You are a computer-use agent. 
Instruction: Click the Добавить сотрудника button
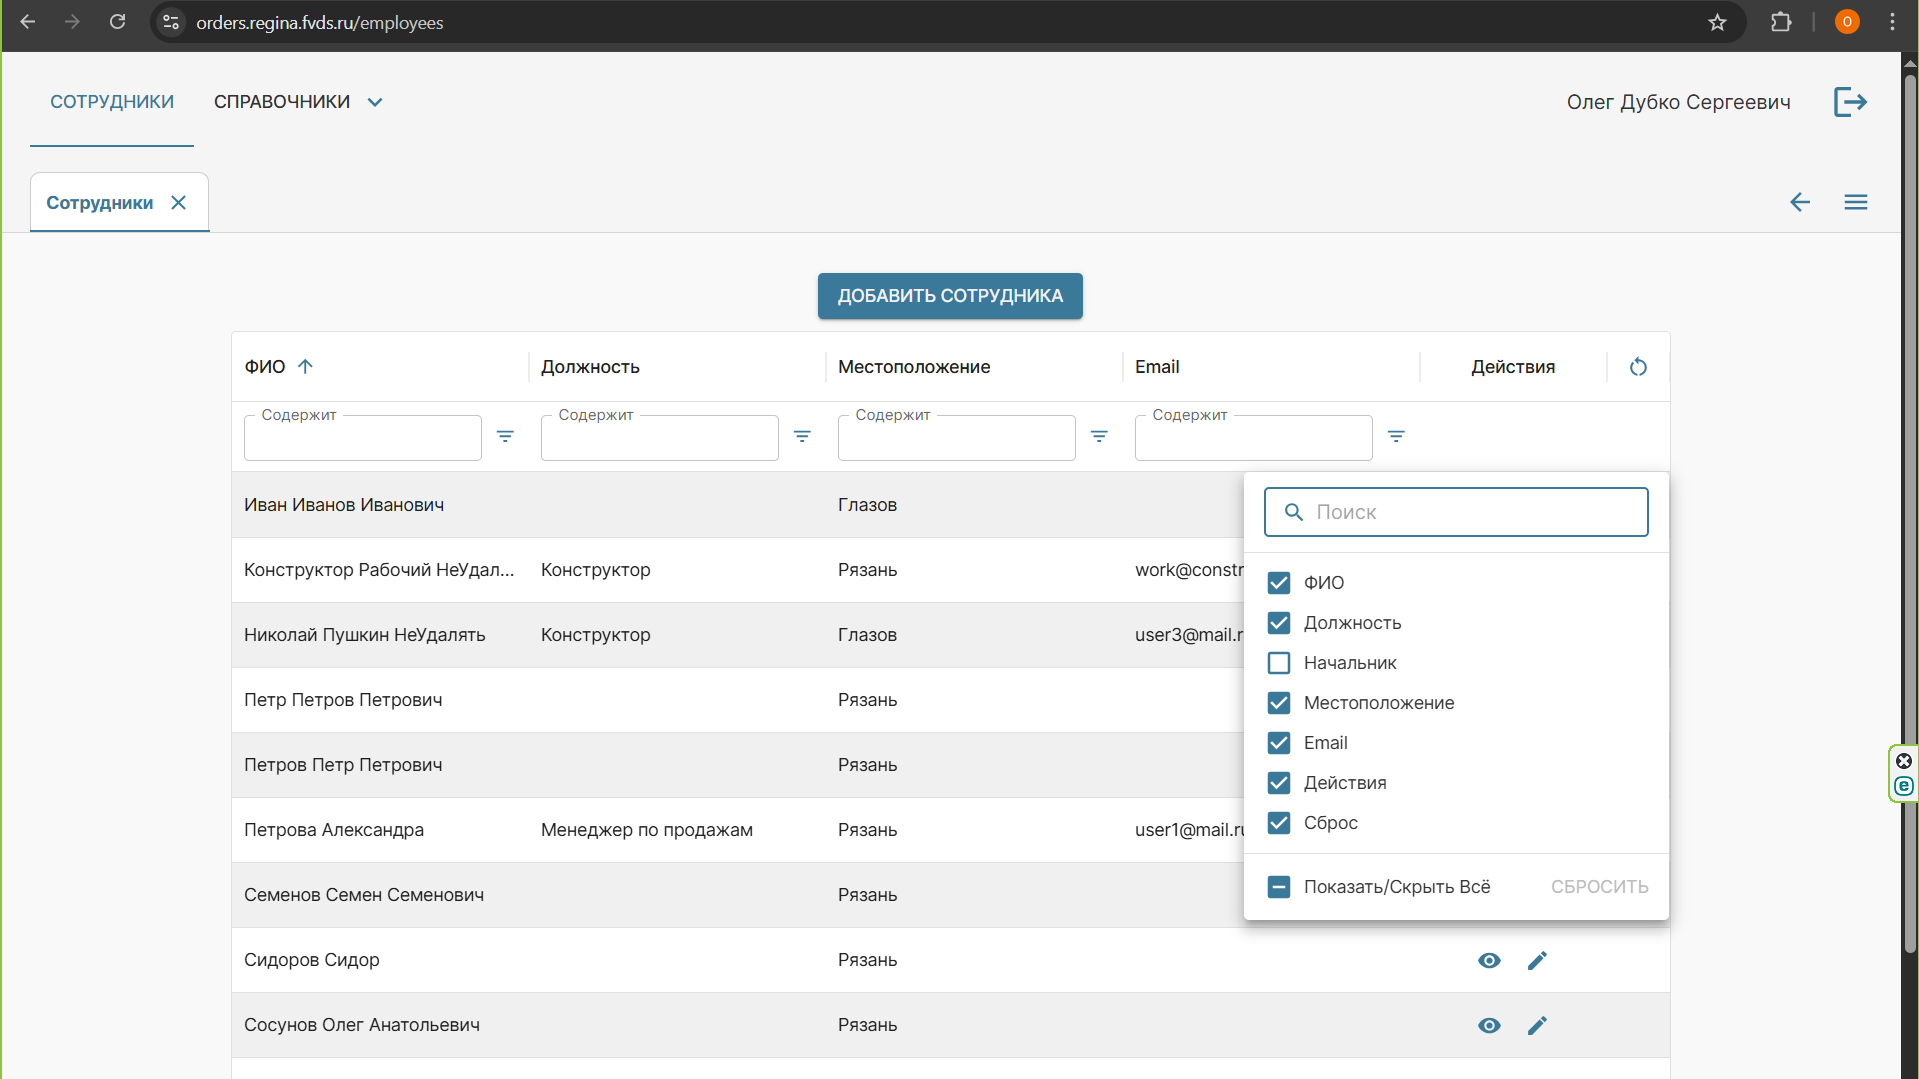[950, 296]
